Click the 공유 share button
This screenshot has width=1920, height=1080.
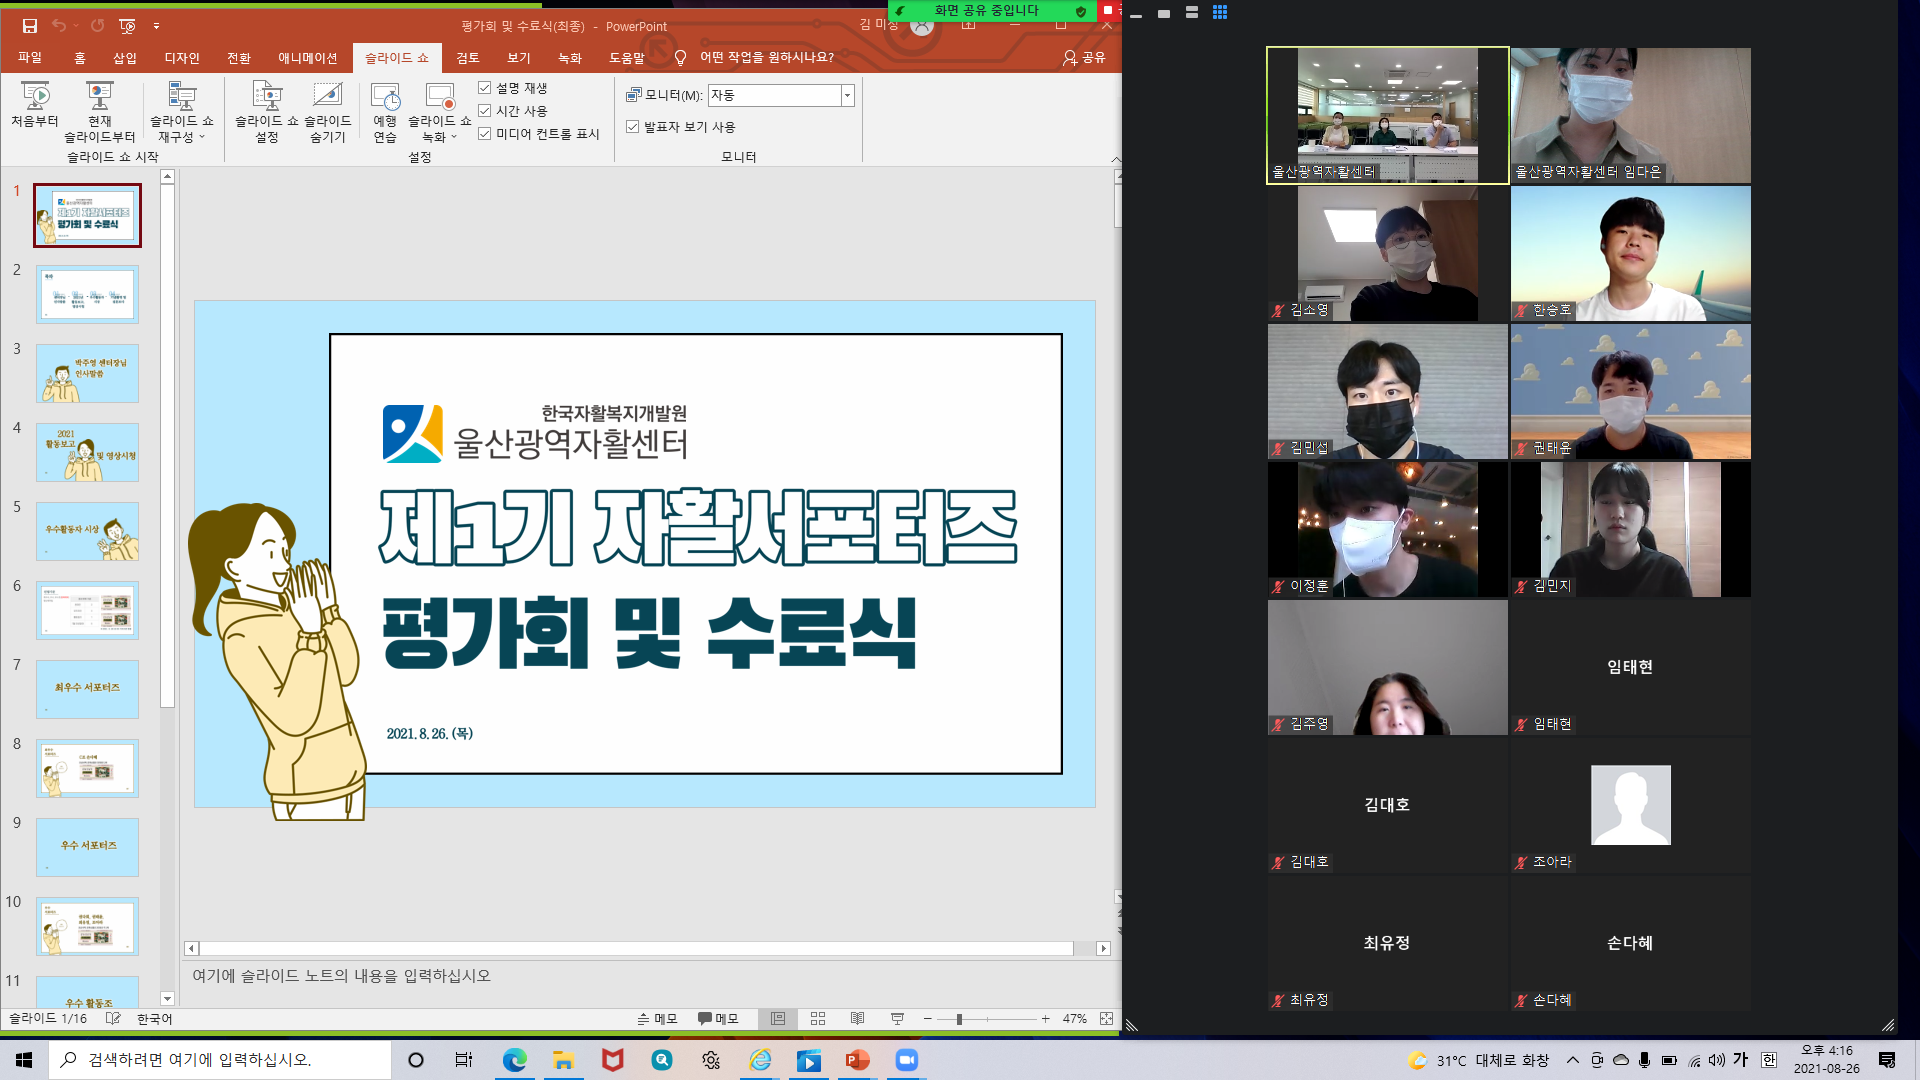pyautogui.click(x=1084, y=58)
